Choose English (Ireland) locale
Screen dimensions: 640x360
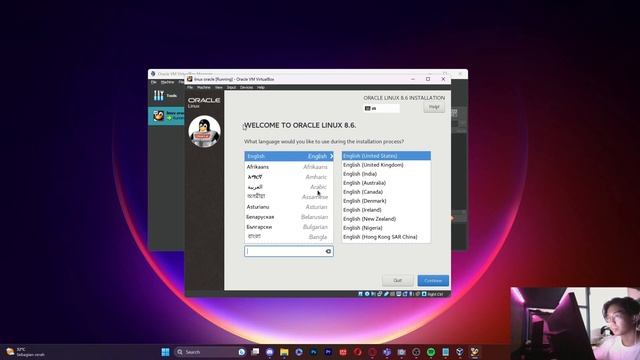point(386,210)
